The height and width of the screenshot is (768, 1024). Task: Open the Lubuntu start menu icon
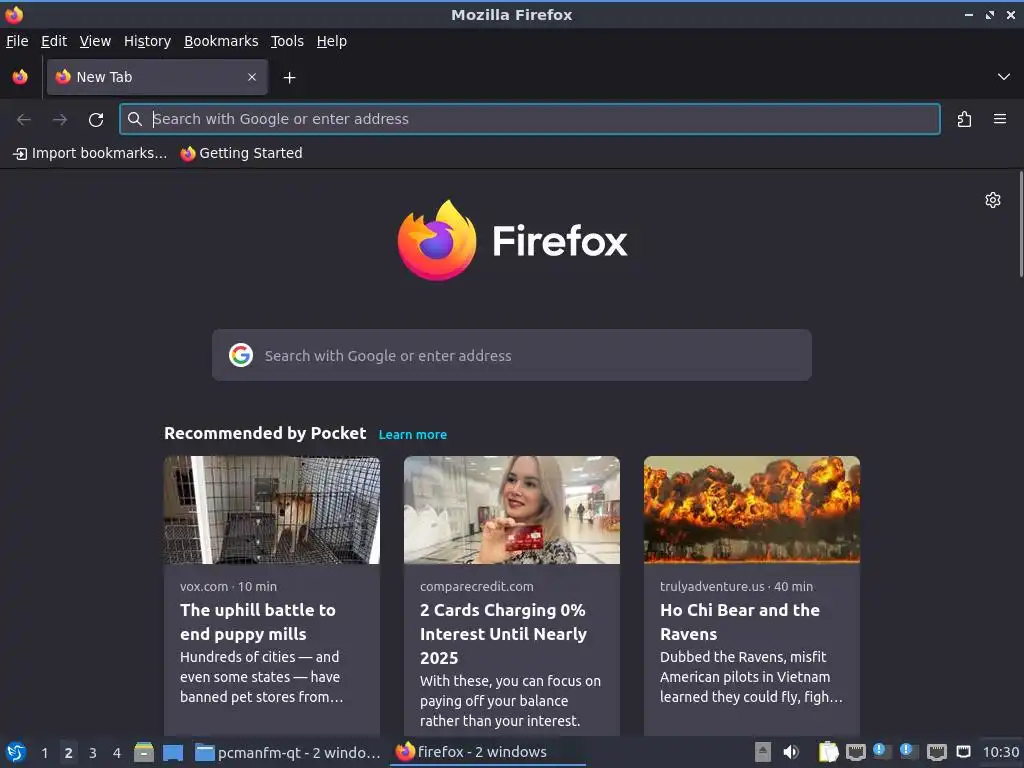[16, 752]
